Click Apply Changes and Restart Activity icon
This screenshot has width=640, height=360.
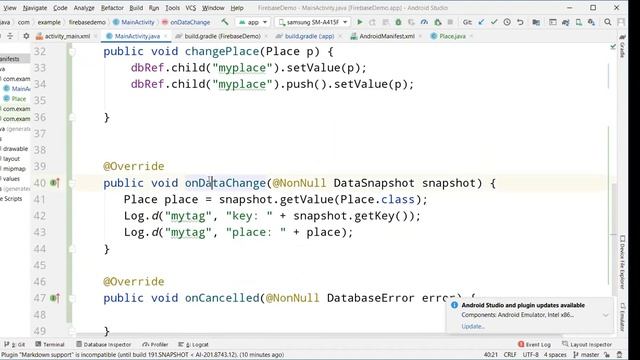tap(372, 22)
